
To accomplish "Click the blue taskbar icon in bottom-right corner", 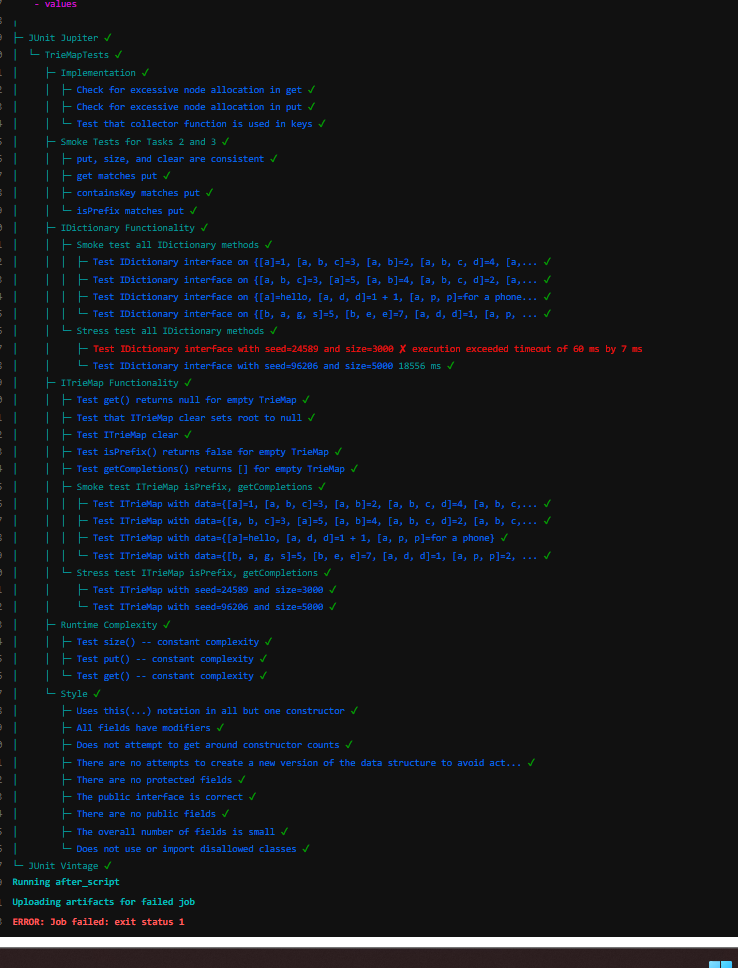I will (x=720, y=964).
